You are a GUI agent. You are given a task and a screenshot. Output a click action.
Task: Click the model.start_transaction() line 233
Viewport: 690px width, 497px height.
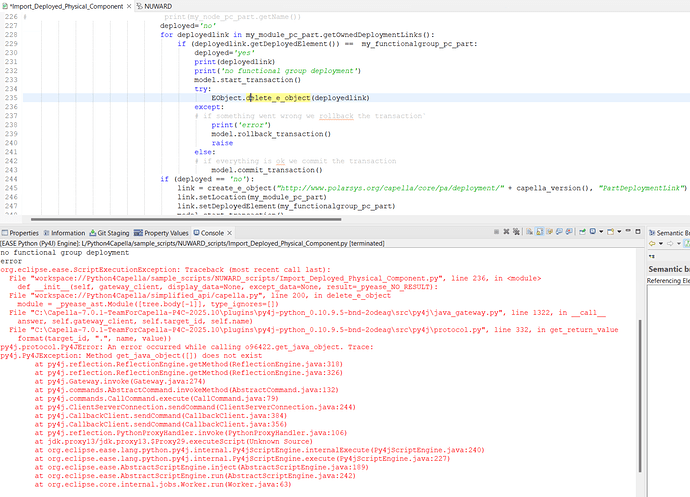click(247, 80)
